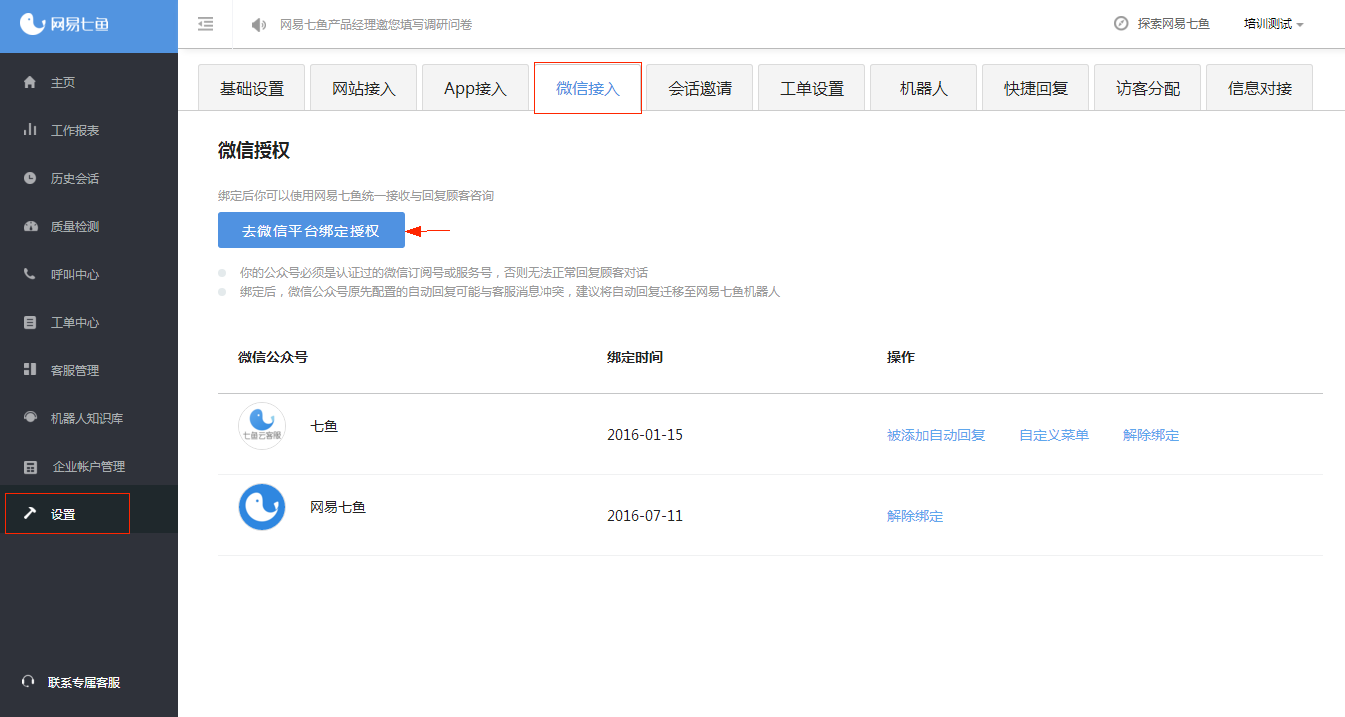Viewport: 1345px width, 717px height.
Task: Open 工作报表 via its bar chart icon
Action: (30, 130)
